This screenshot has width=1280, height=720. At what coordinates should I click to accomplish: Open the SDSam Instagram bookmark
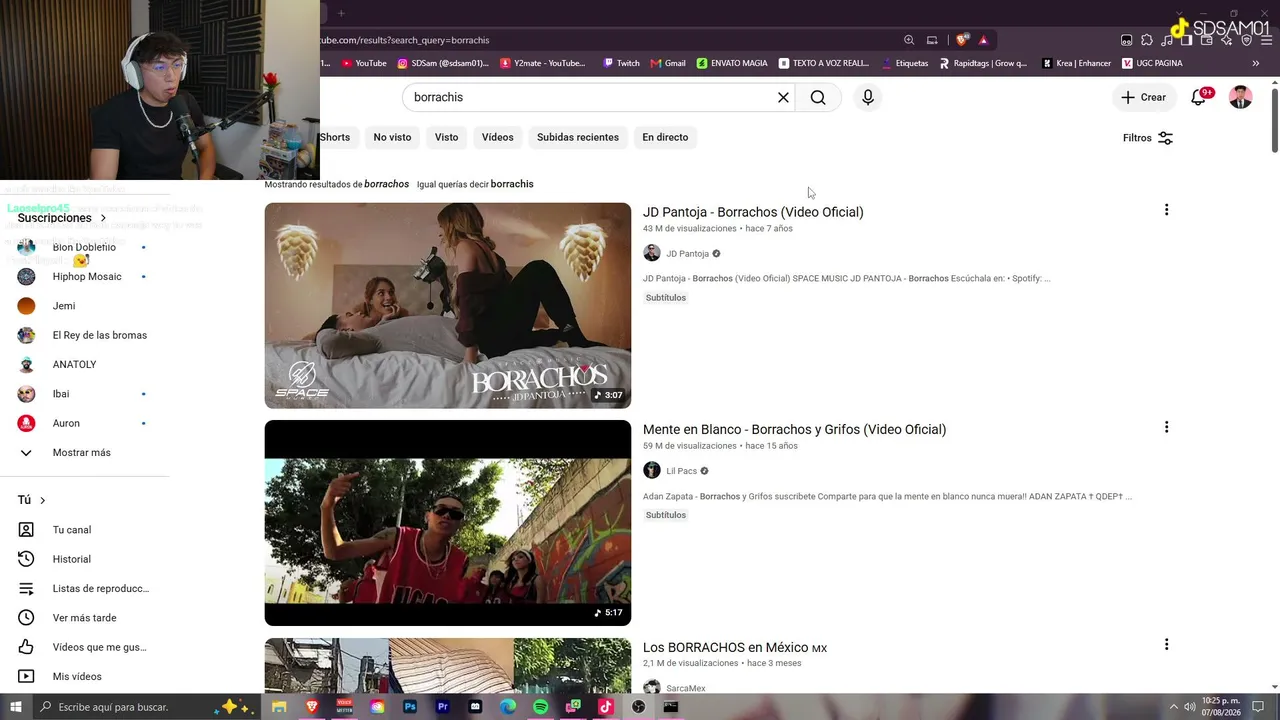click(x=443, y=63)
